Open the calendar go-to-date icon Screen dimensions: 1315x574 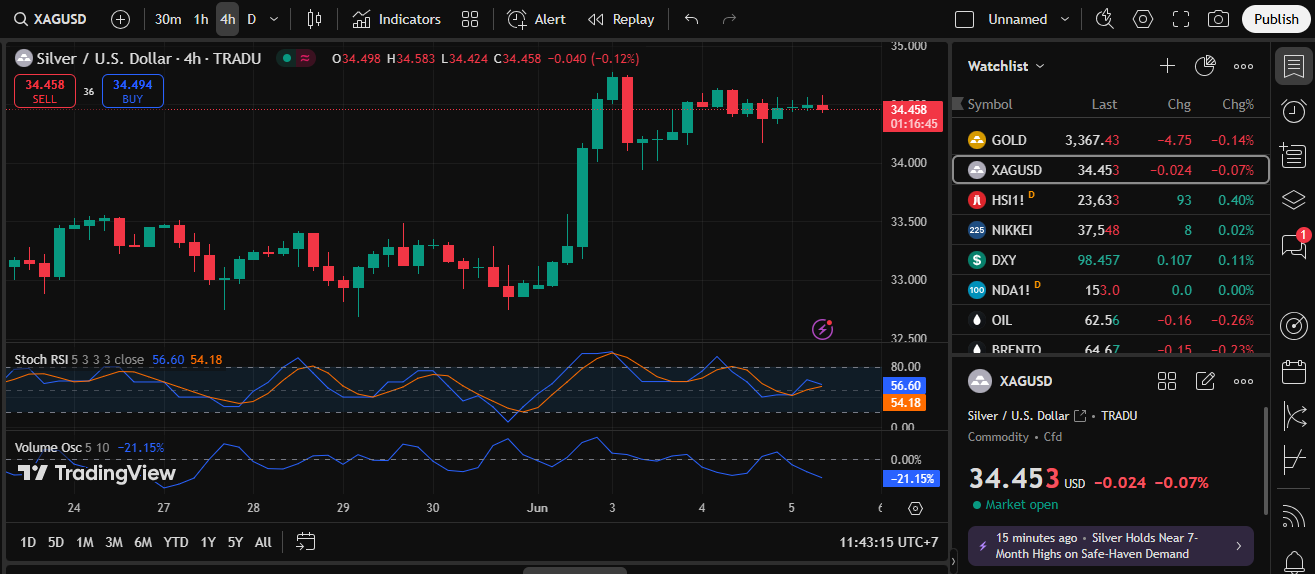(x=306, y=542)
